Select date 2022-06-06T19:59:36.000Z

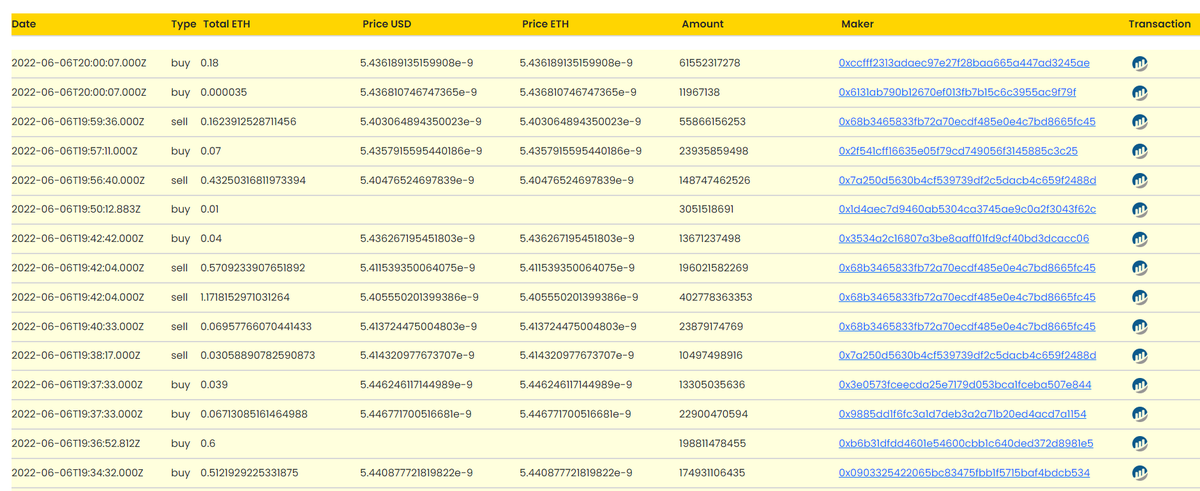[78, 122]
